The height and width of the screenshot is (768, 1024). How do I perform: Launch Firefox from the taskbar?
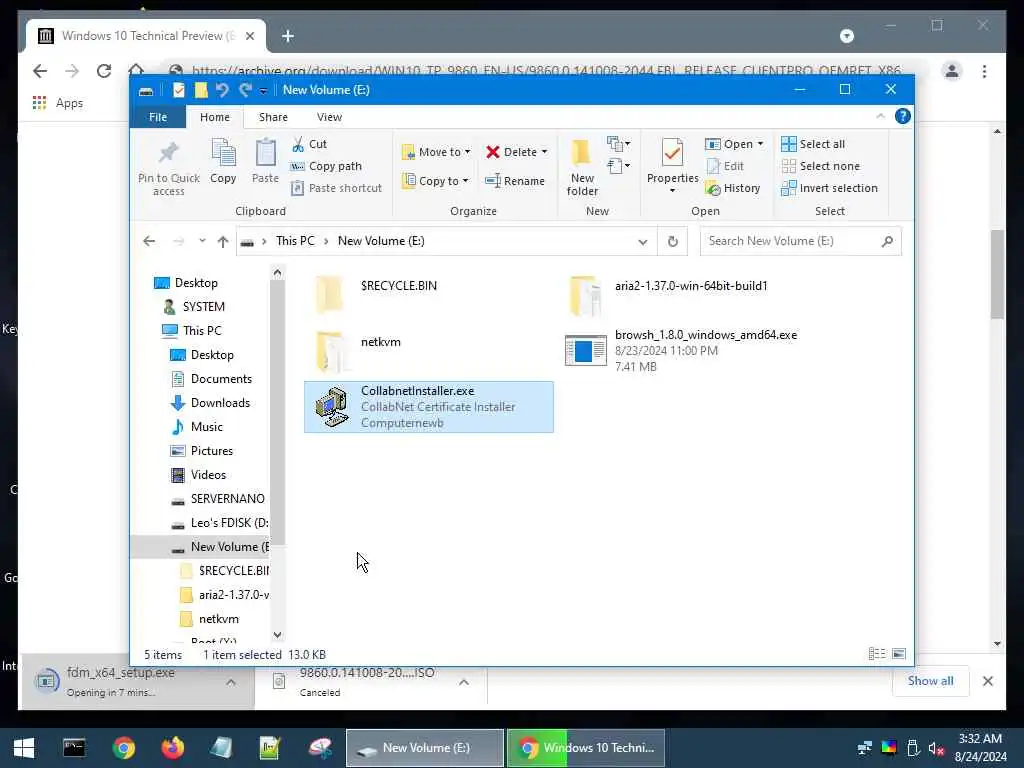[172, 748]
